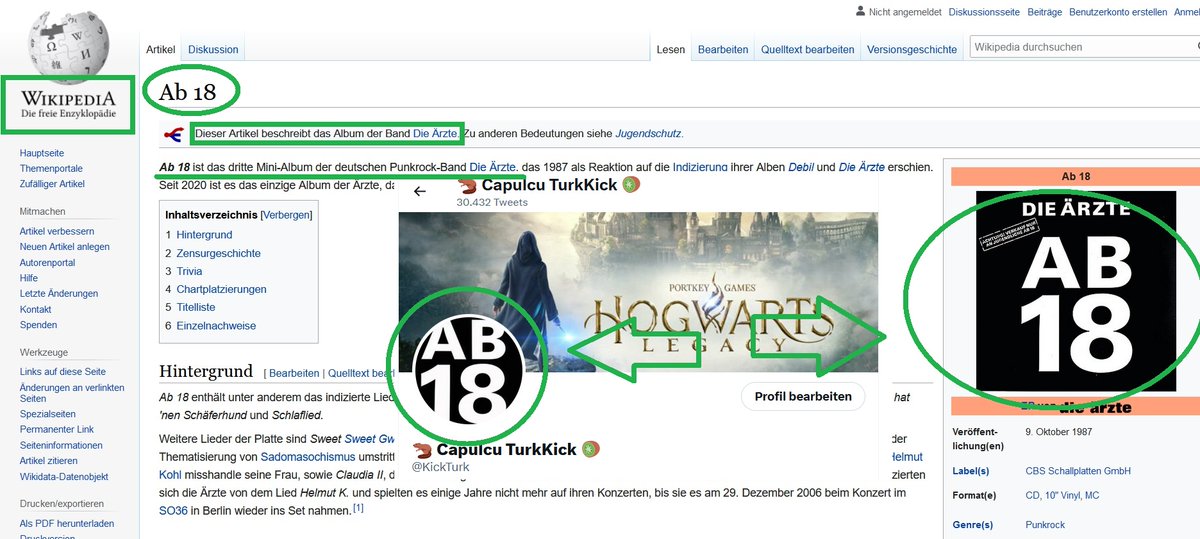Open the Versionsgeschichte tab
The width and height of the screenshot is (1200, 539).
point(912,49)
